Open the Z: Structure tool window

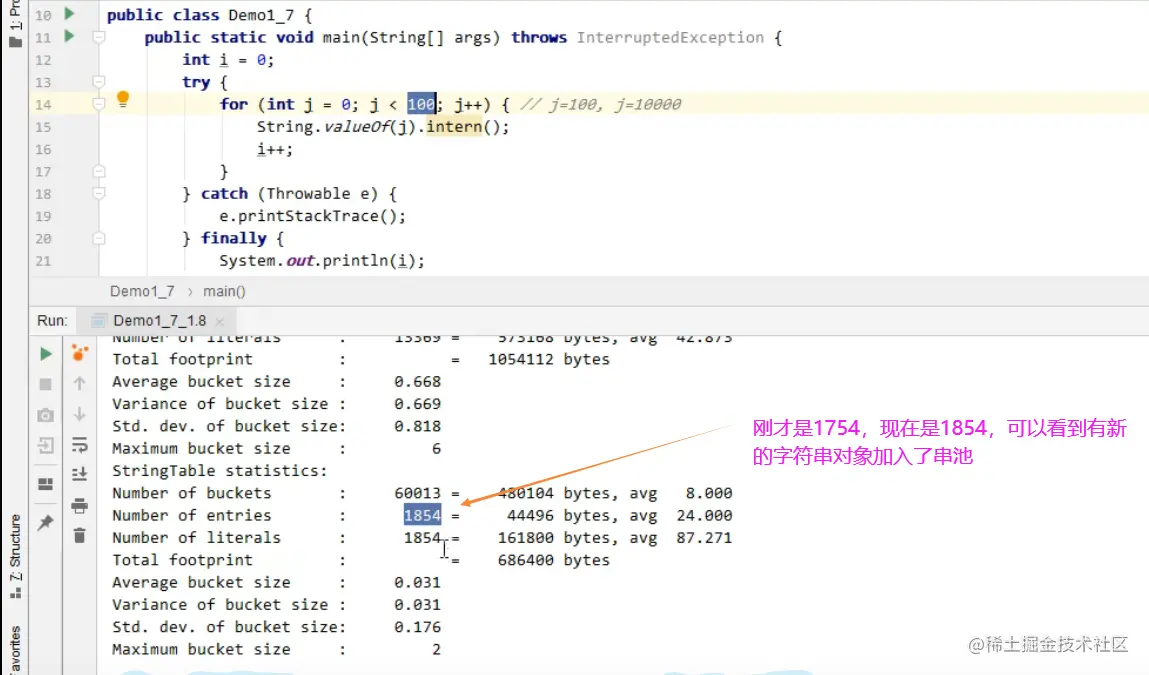pos(15,556)
